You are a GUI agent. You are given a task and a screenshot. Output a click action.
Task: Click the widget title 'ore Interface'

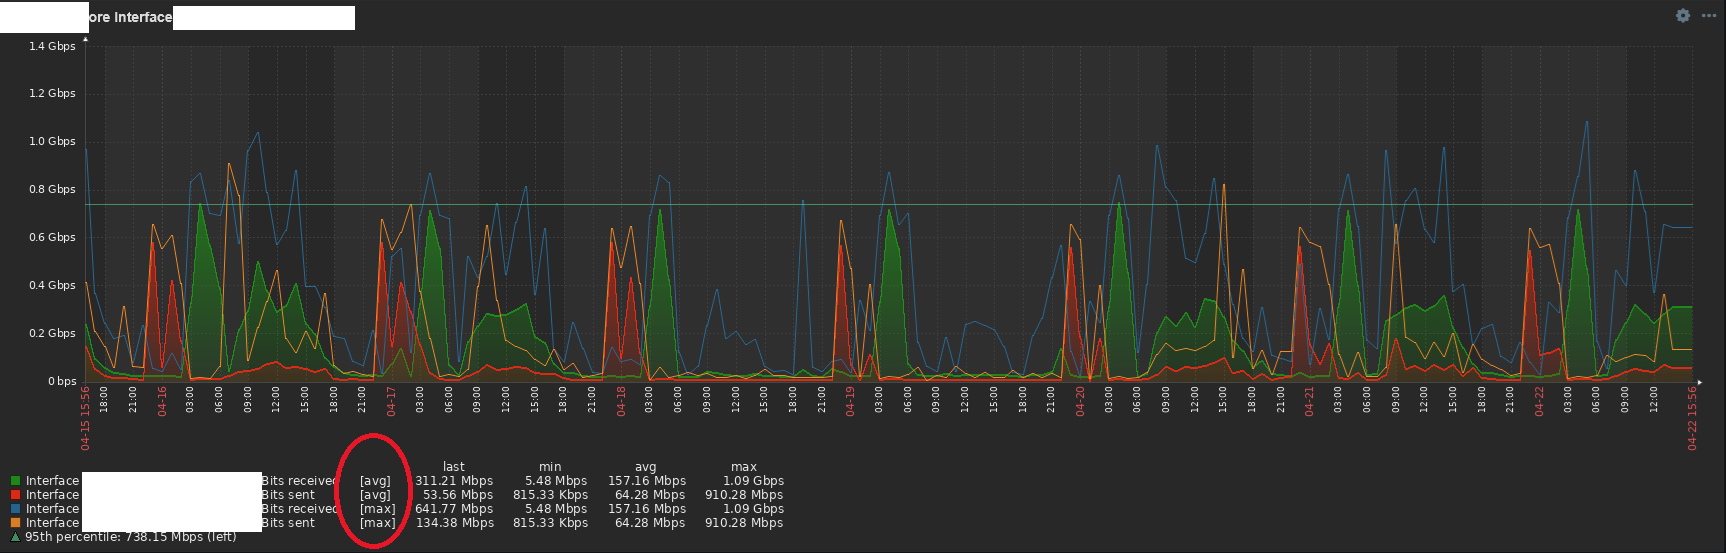[130, 17]
